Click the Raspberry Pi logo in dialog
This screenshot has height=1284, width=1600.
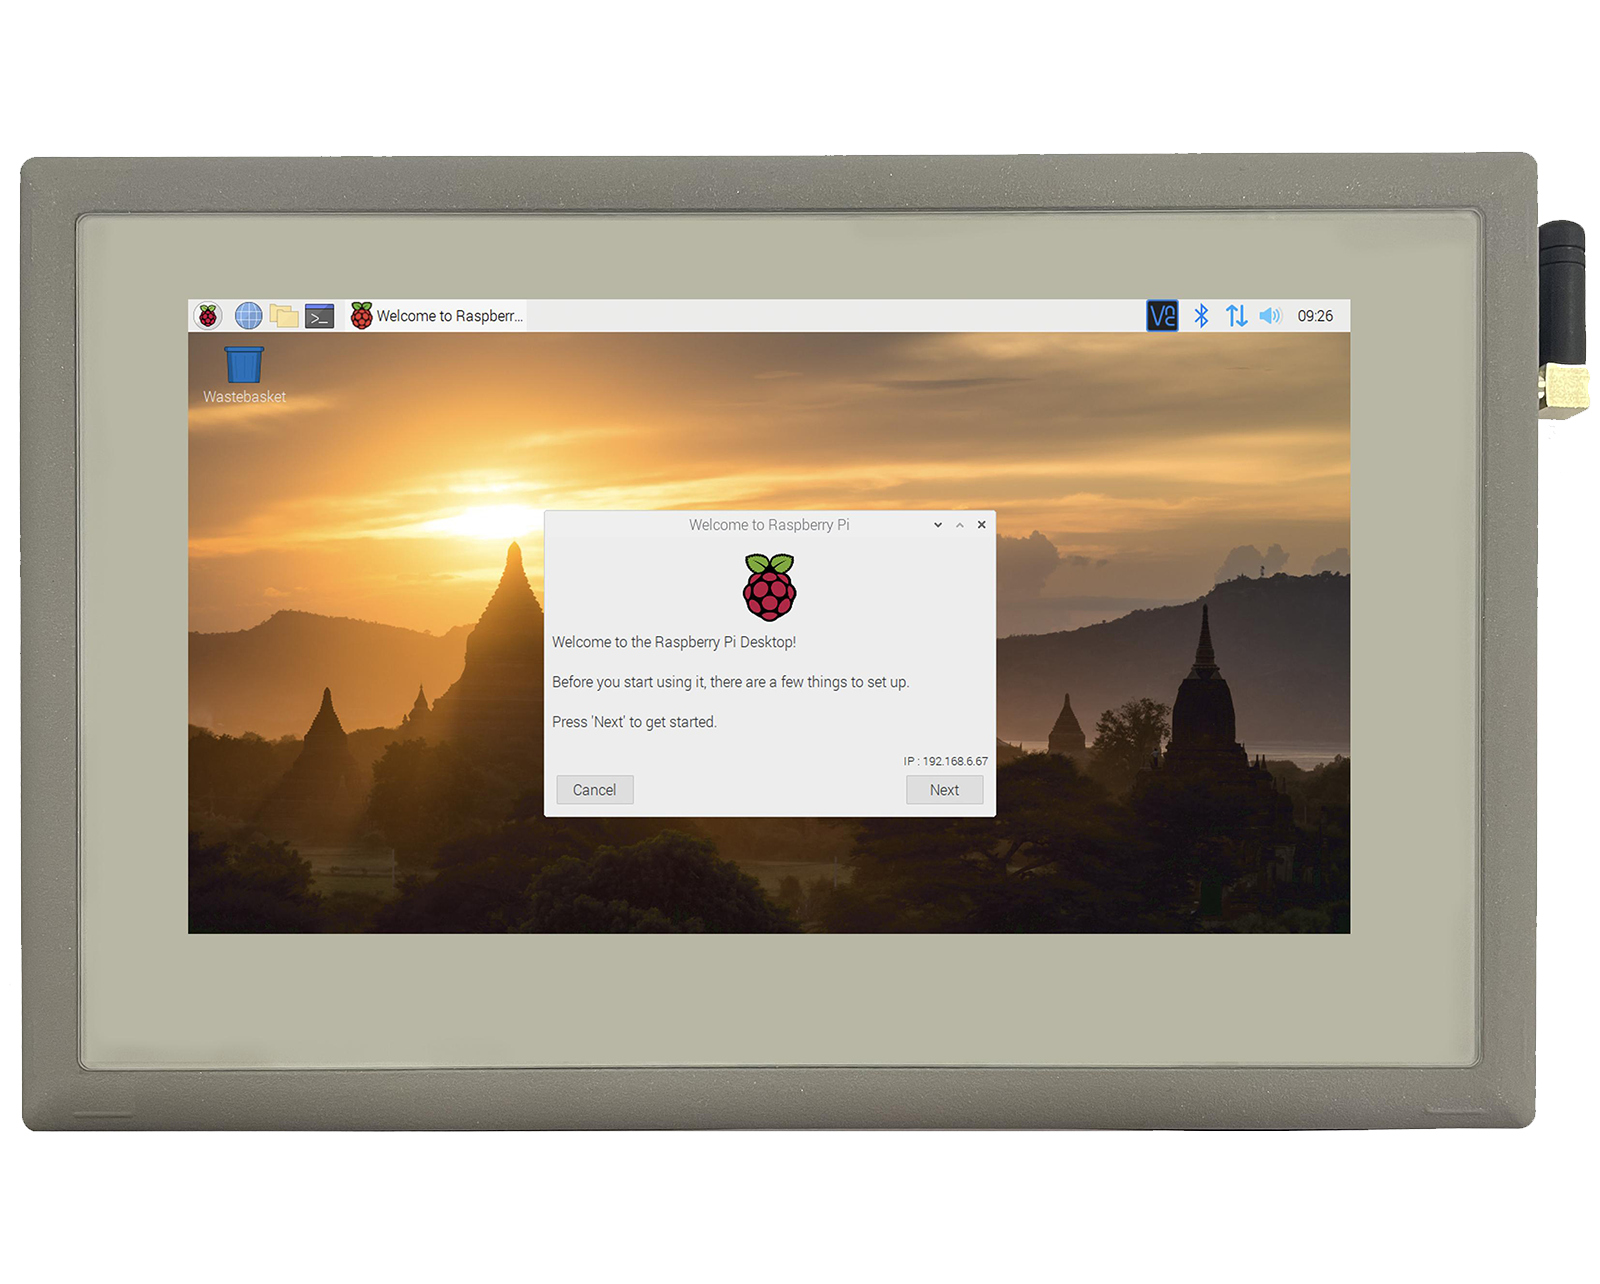(x=769, y=587)
